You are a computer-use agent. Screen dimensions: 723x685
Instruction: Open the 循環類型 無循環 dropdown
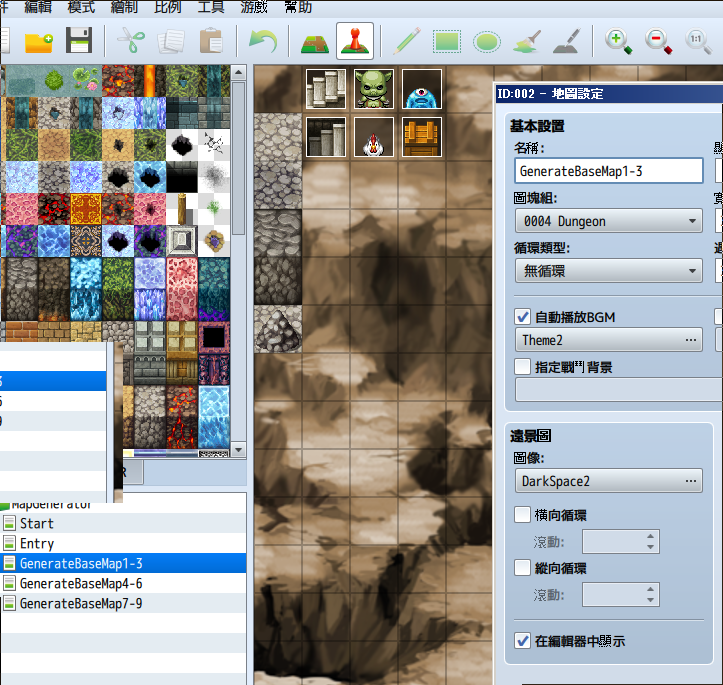click(609, 271)
